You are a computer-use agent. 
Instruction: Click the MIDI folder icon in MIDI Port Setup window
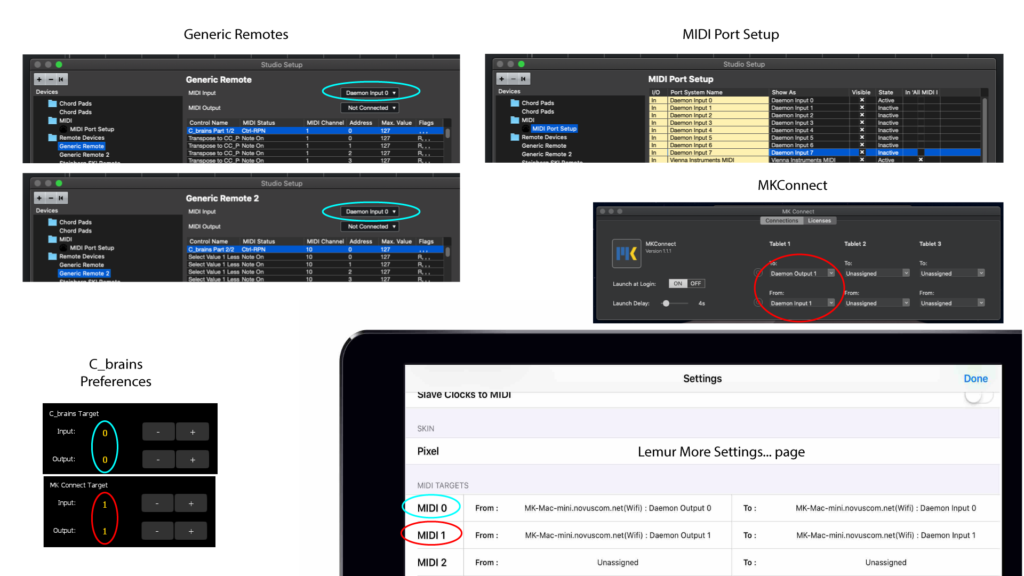(515, 120)
